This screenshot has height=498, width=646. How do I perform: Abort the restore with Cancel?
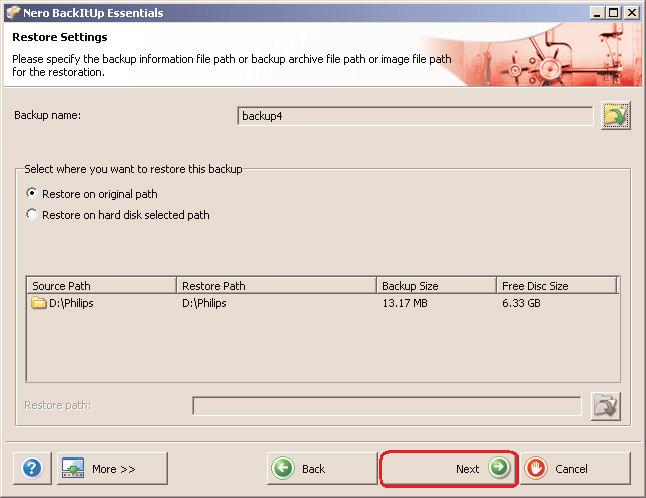pos(576,468)
